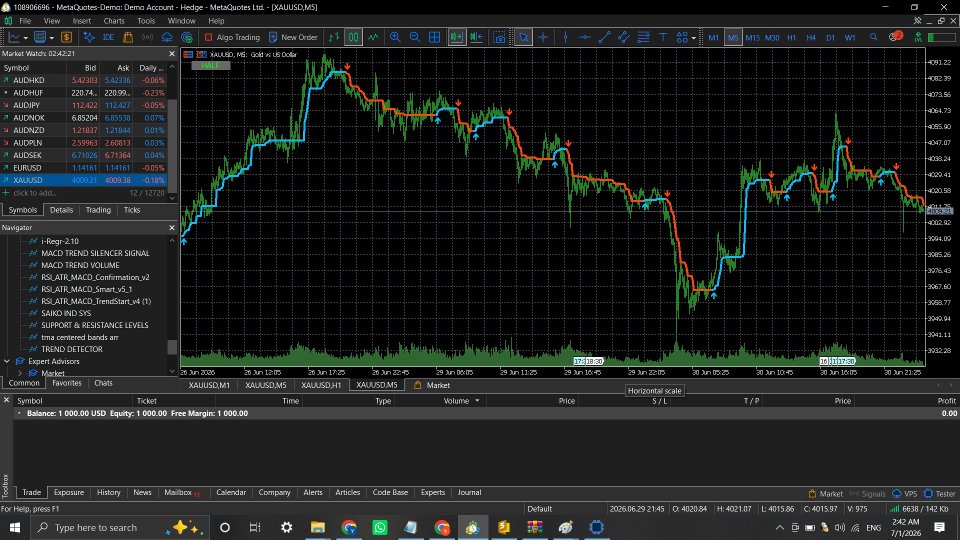960x540 pixels.
Task: Select AUDJPY row in Market Watch
Action: pos(83,105)
